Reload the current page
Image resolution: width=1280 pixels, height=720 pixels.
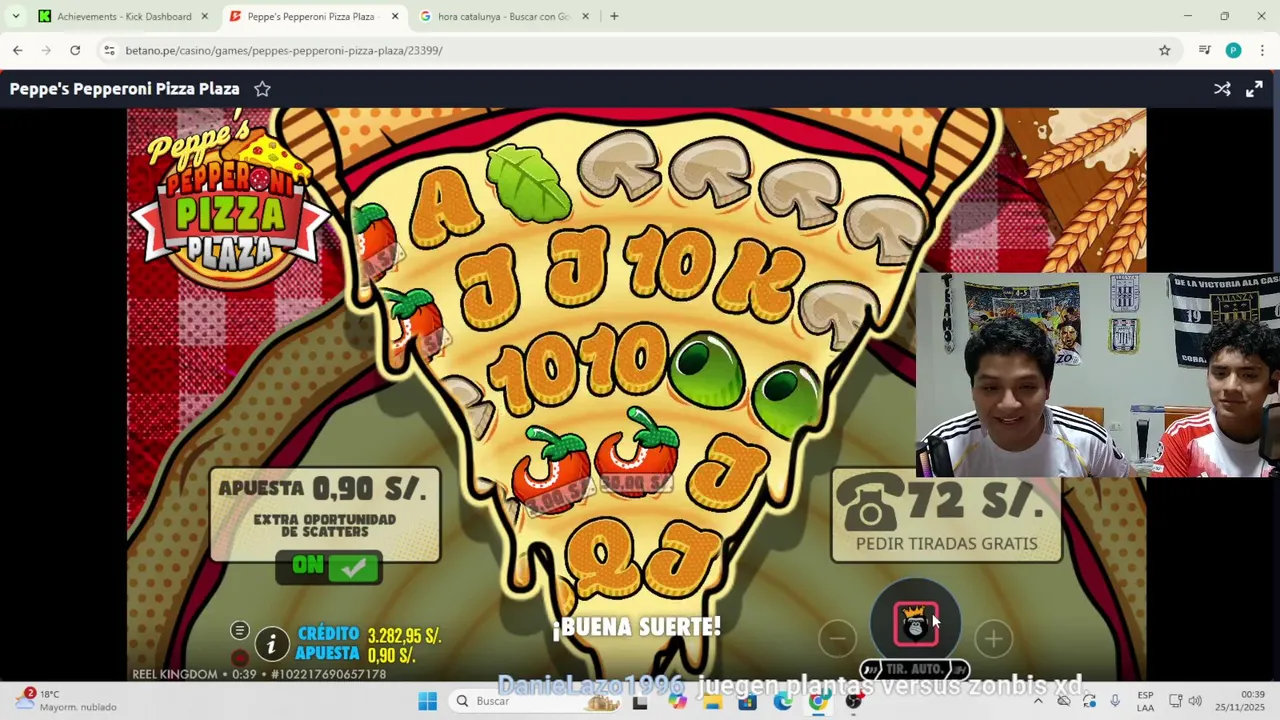(75, 50)
